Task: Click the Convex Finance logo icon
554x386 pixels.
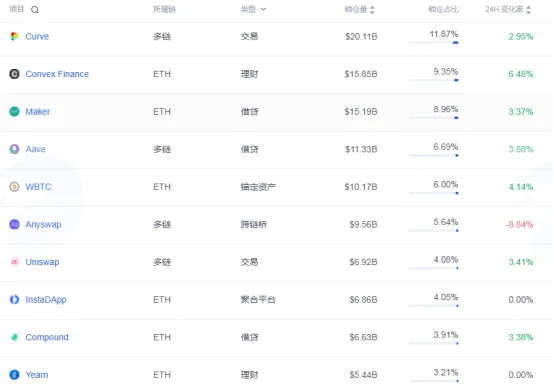Action: coord(14,74)
